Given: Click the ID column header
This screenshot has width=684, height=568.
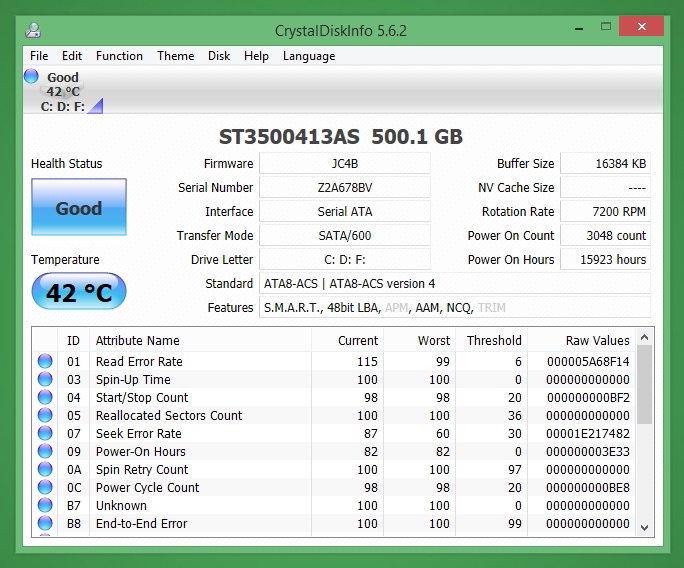Looking at the screenshot, I should click(x=73, y=340).
